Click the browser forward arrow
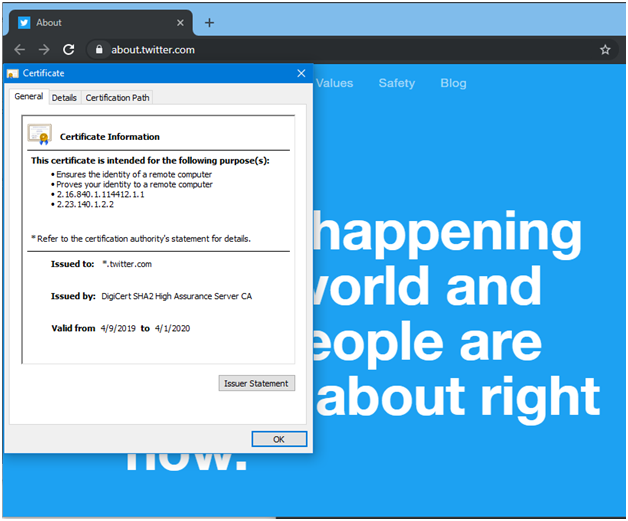The image size is (628, 521). coord(44,50)
